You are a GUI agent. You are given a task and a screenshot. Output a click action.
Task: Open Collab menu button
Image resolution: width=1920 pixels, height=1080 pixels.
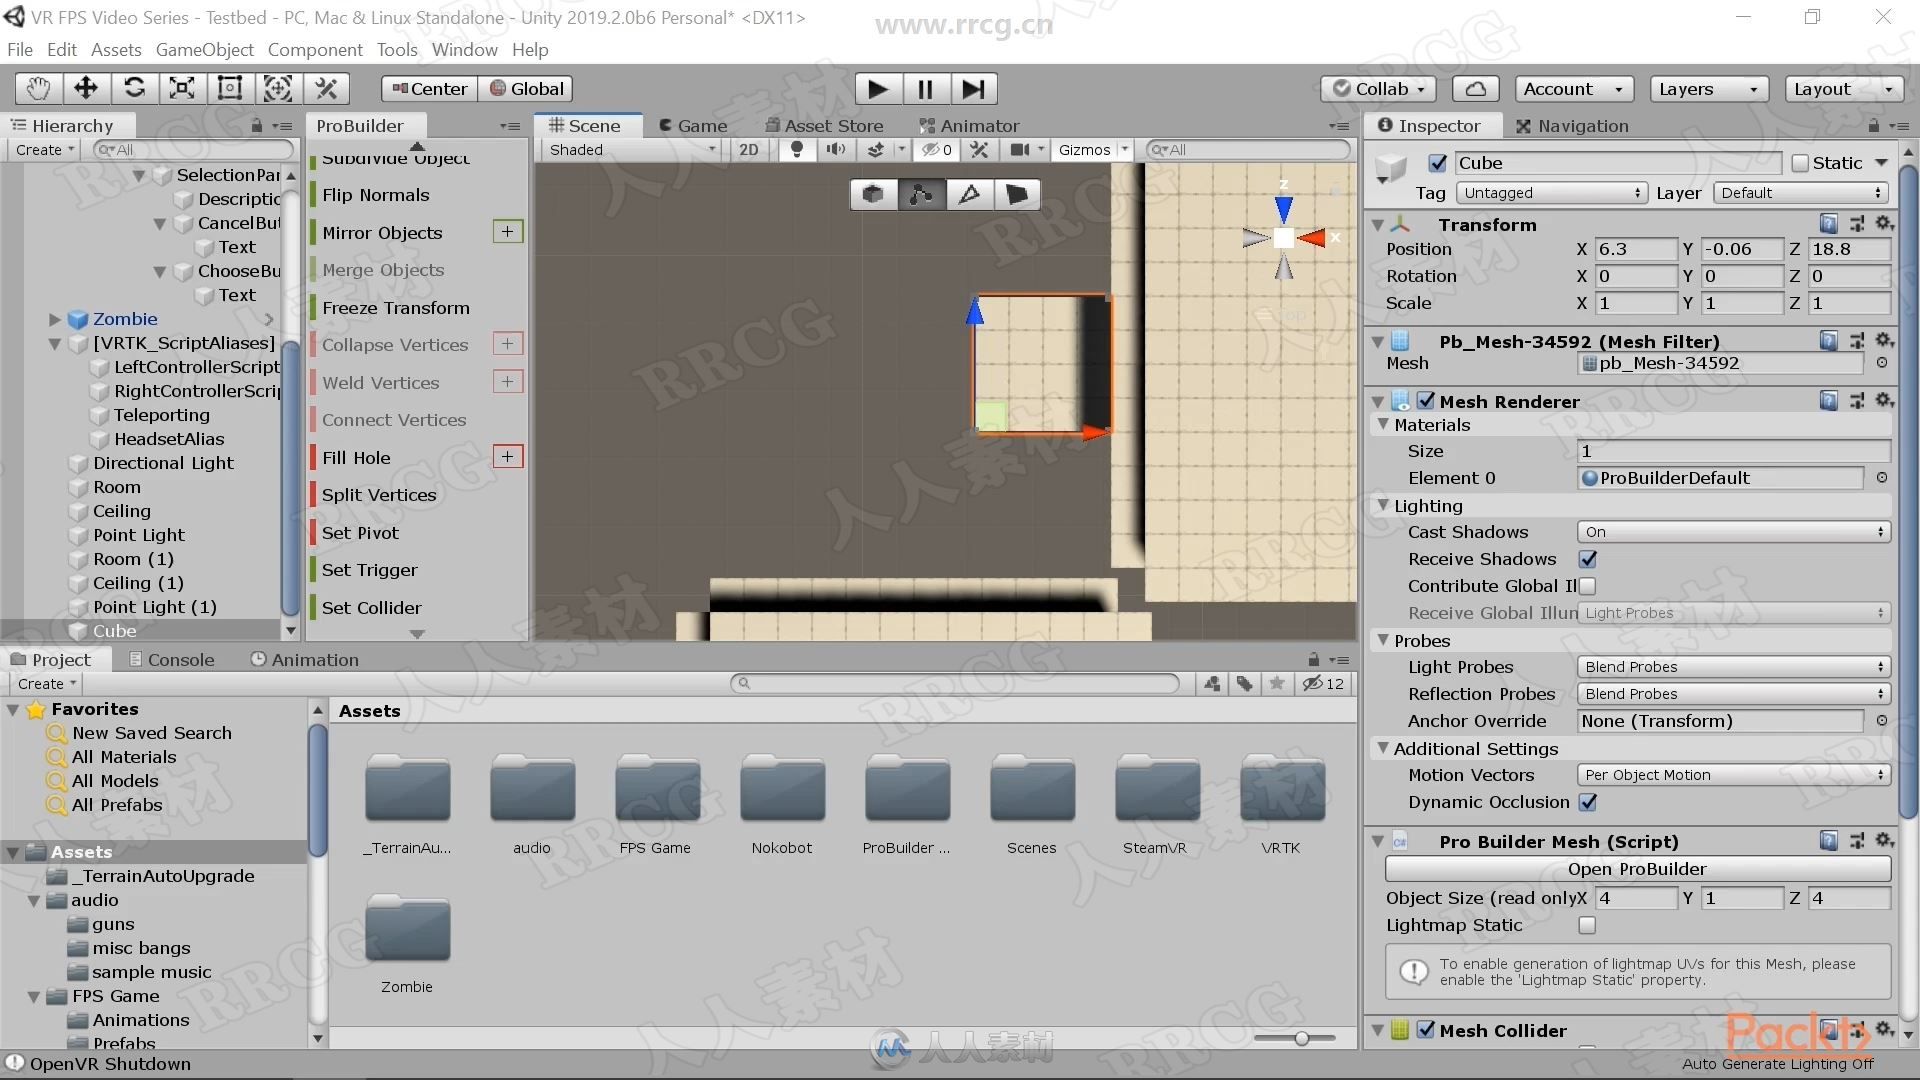click(x=1379, y=89)
